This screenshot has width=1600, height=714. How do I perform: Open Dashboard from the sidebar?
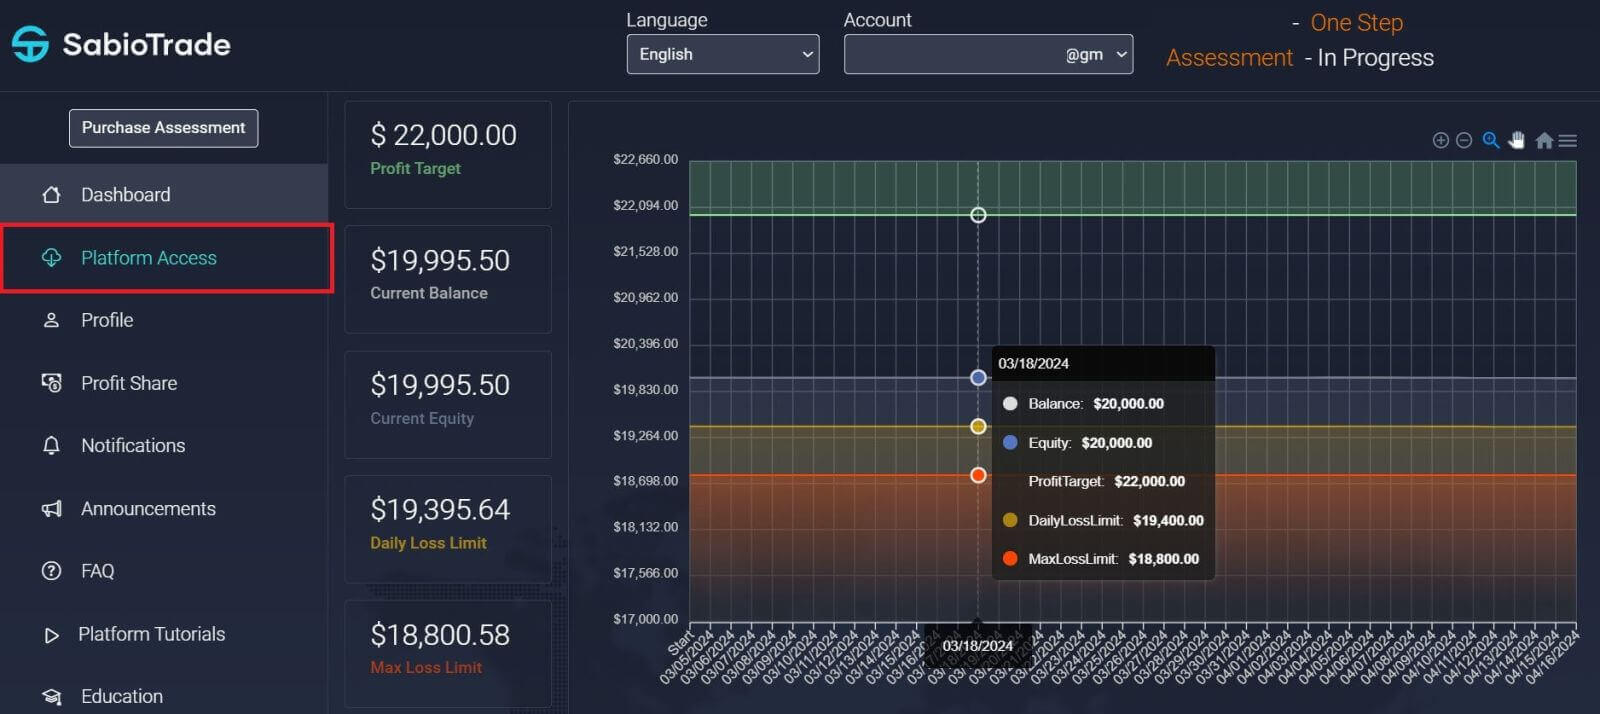click(x=125, y=195)
